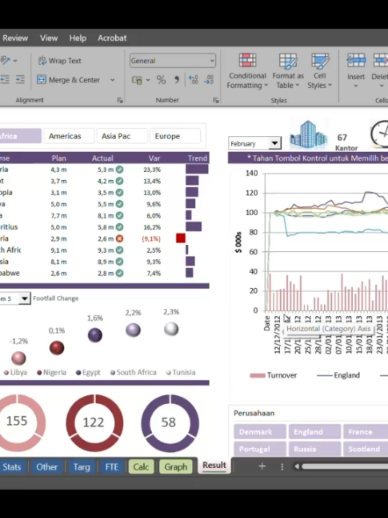
Task: Click the (9,1%) variance cell
Action: point(151,239)
